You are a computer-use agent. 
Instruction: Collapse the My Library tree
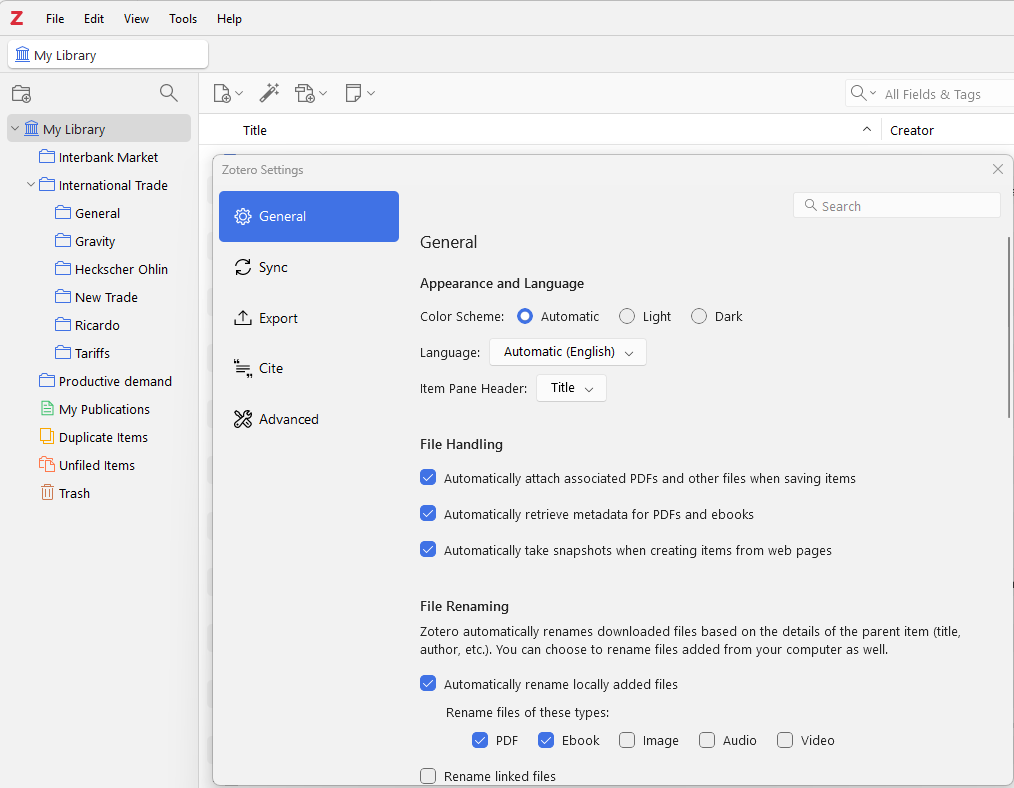point(15,129)
